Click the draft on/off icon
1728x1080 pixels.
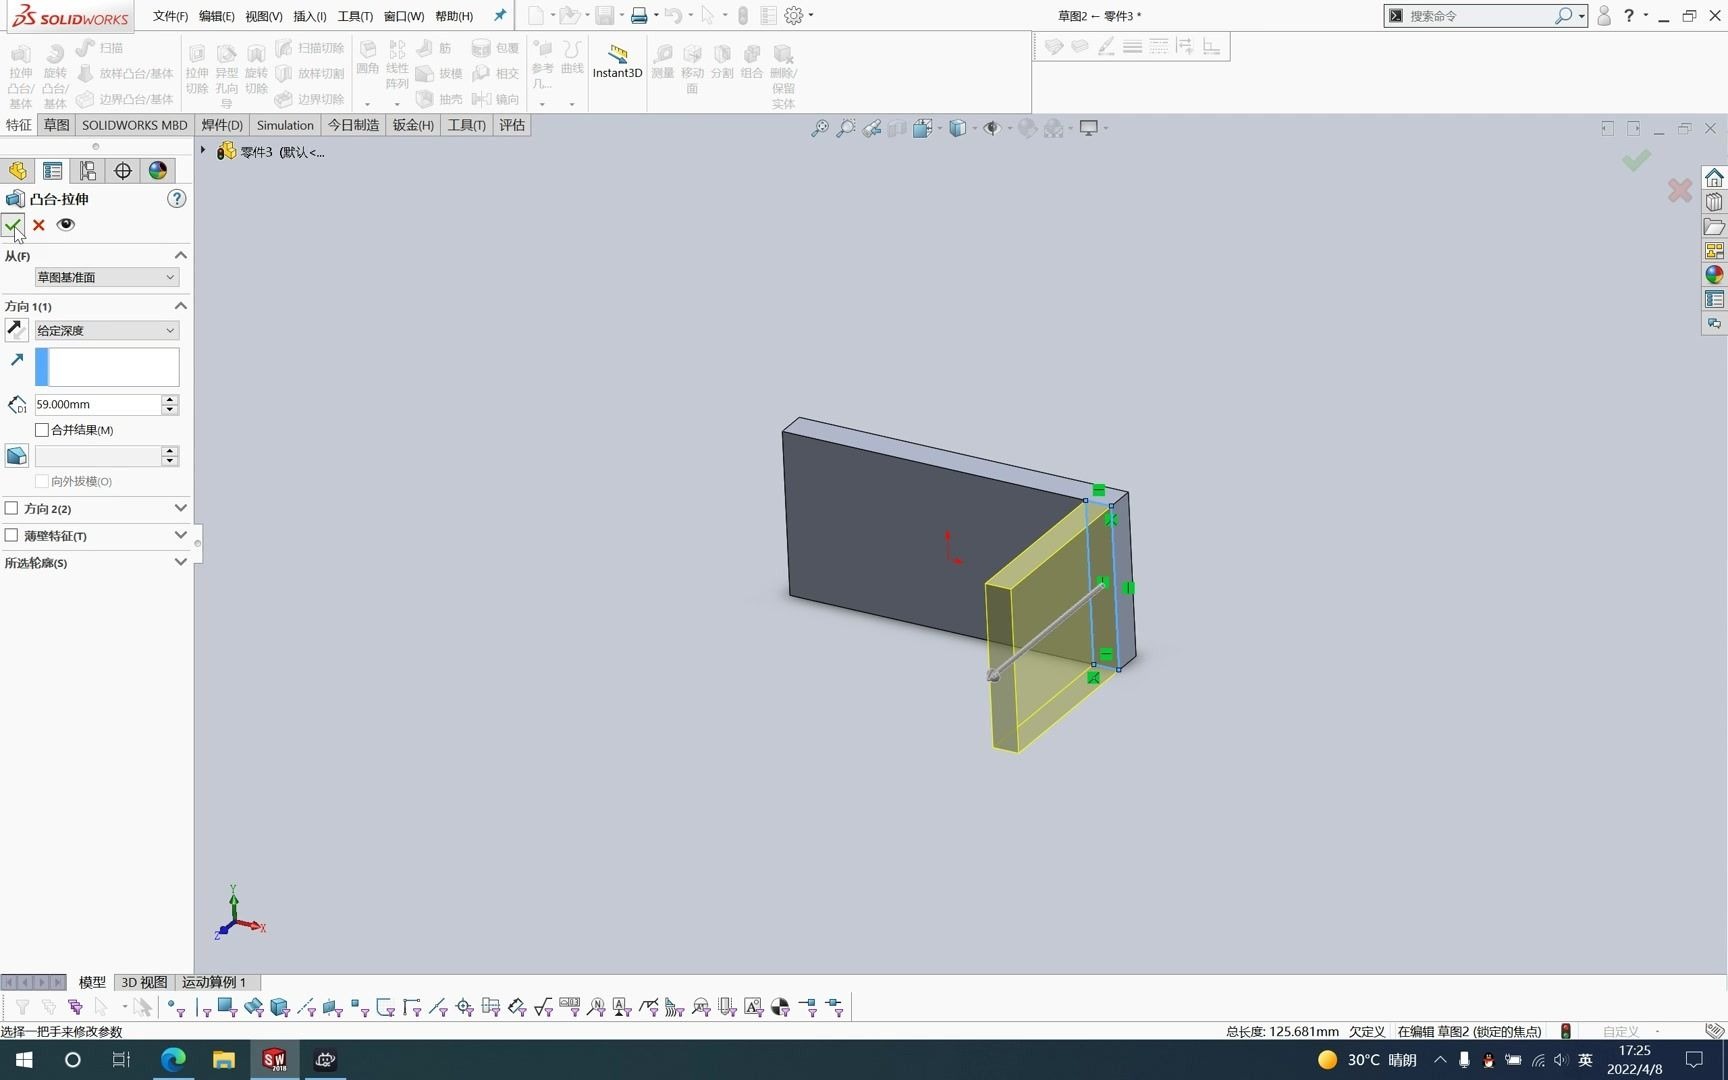[16, 456]
